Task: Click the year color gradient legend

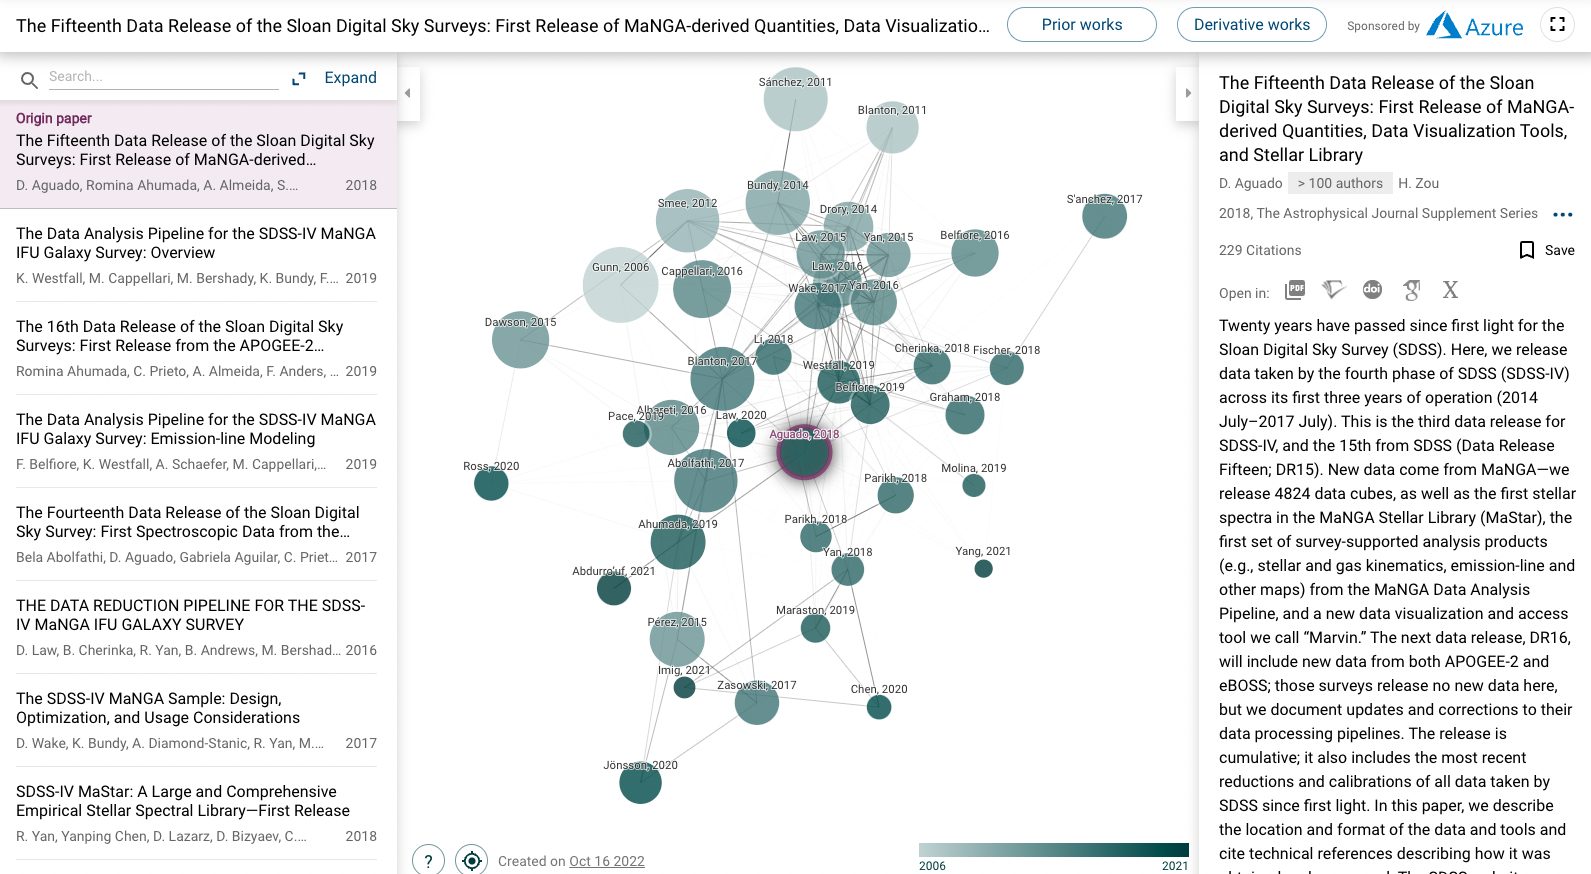Action: pyautogui.click(x=1053, y=851)
